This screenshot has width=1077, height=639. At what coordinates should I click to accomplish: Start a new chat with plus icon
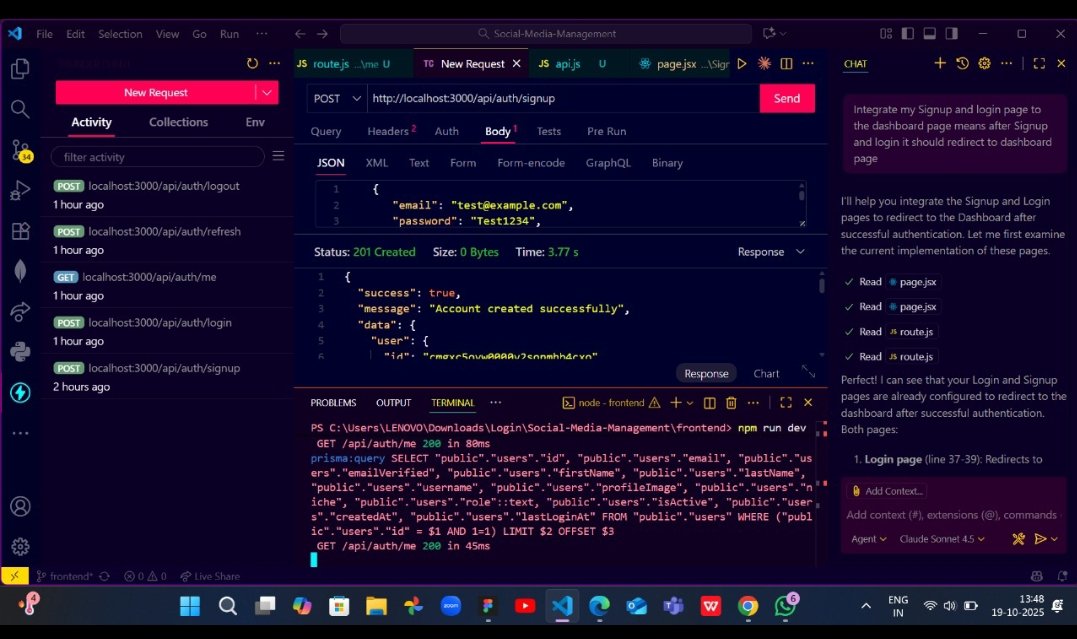(940, 63)
